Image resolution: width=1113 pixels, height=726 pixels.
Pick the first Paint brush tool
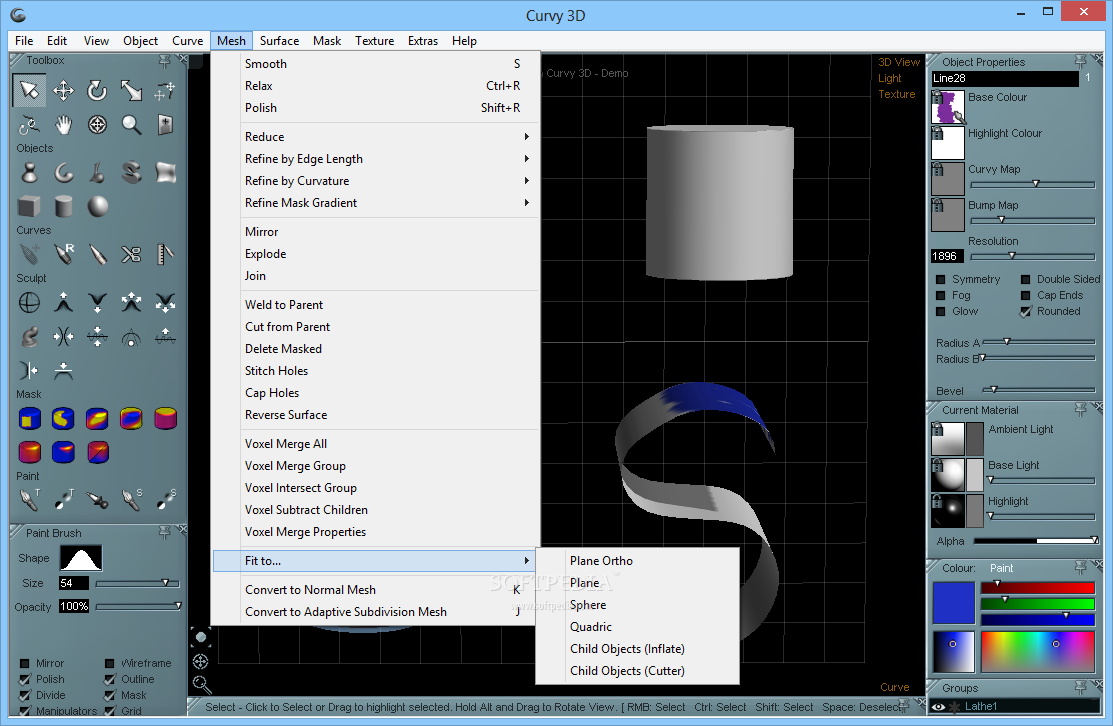[29, 500]
